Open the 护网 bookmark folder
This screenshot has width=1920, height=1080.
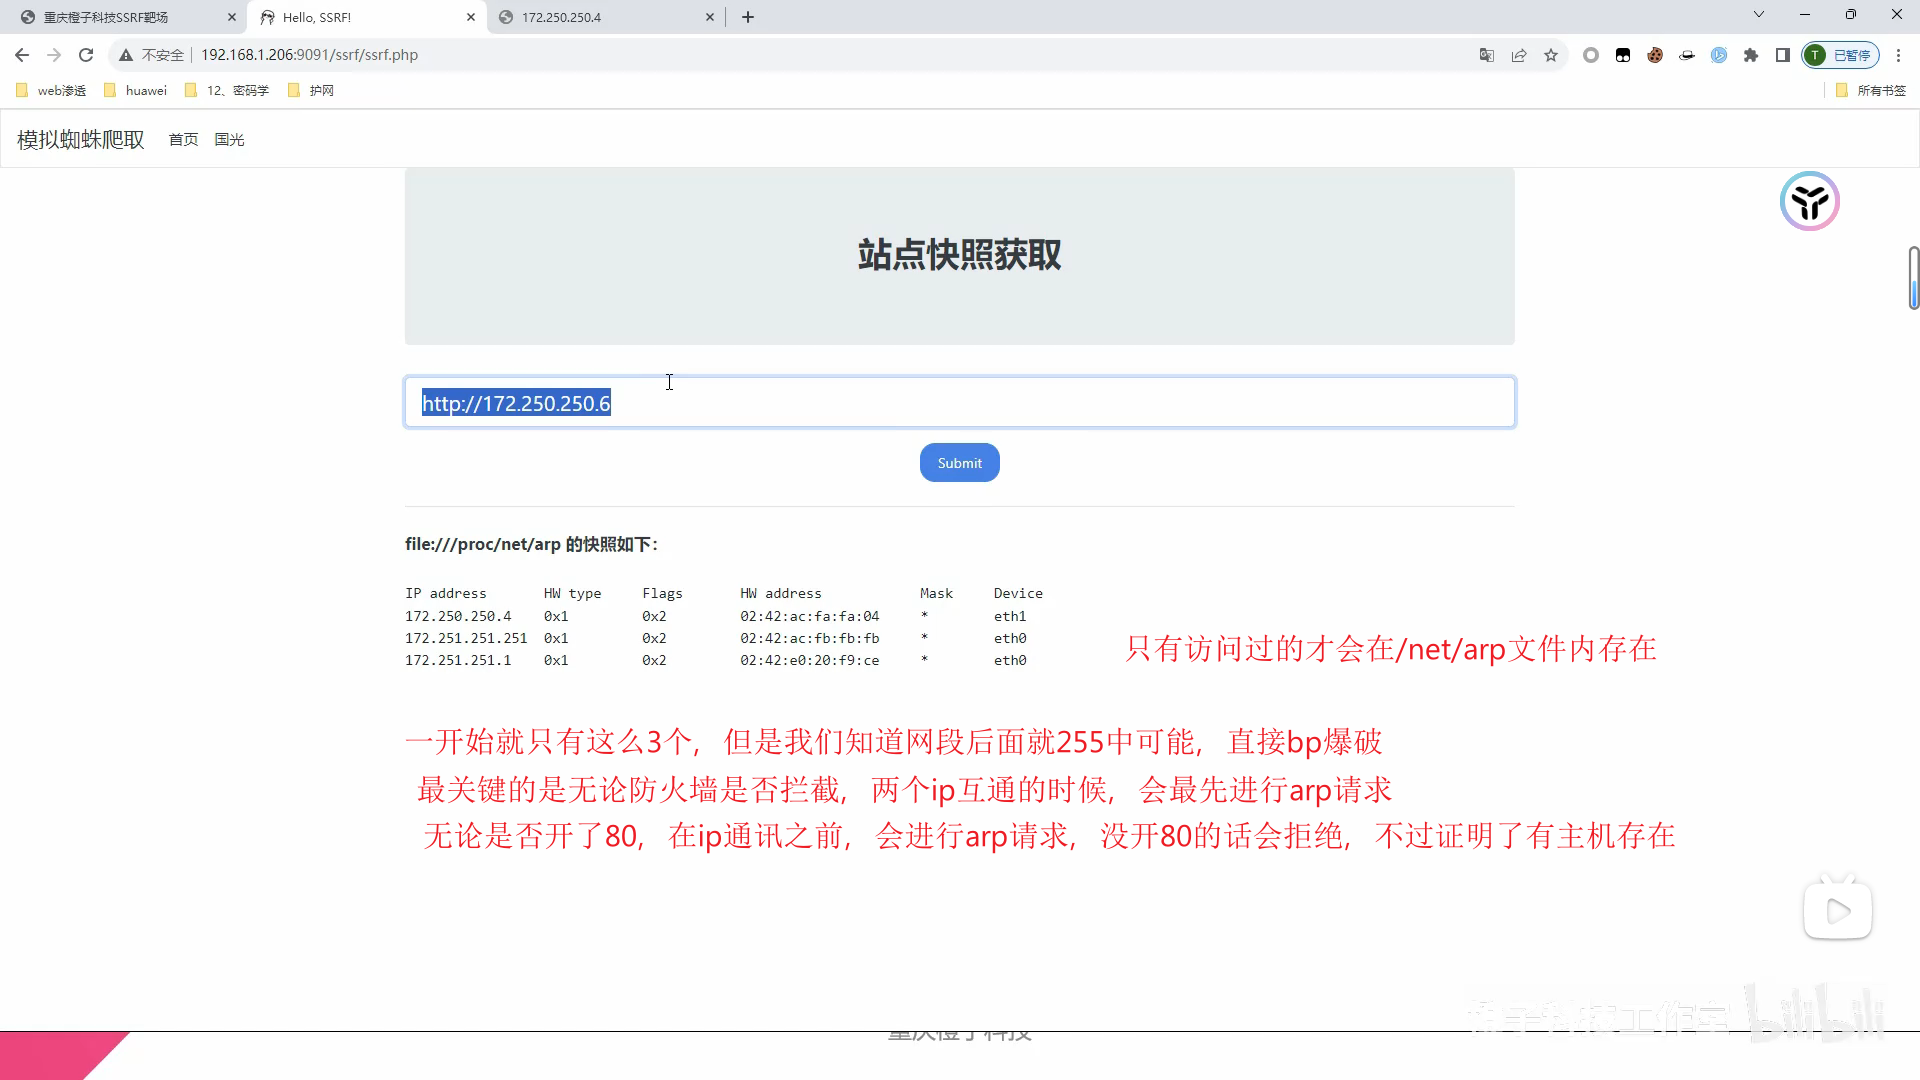pos(310,90)
